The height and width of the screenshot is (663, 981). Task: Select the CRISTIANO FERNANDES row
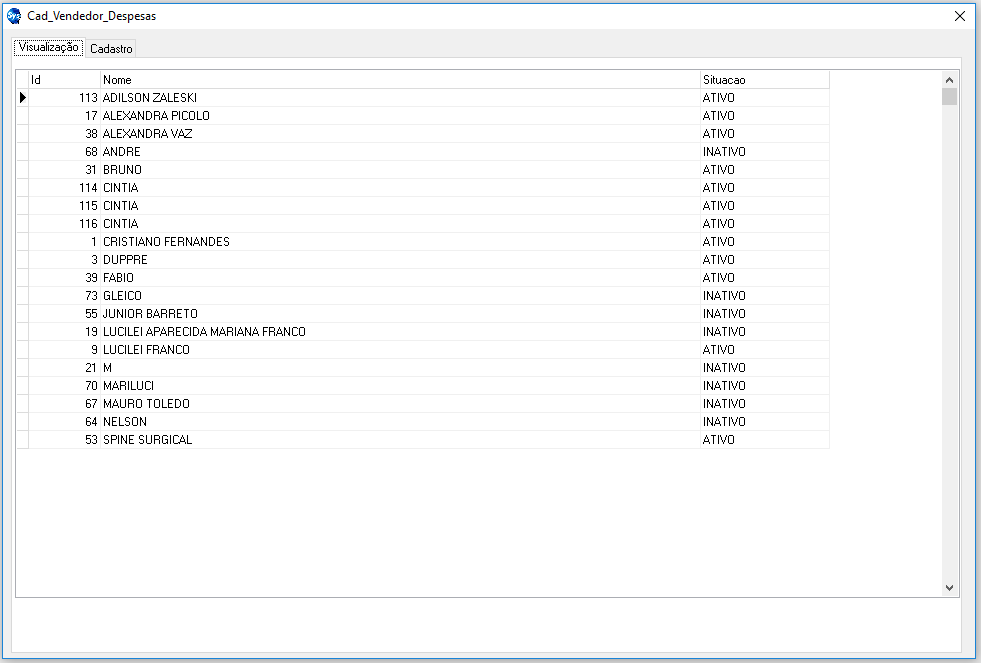pos(166,242)
